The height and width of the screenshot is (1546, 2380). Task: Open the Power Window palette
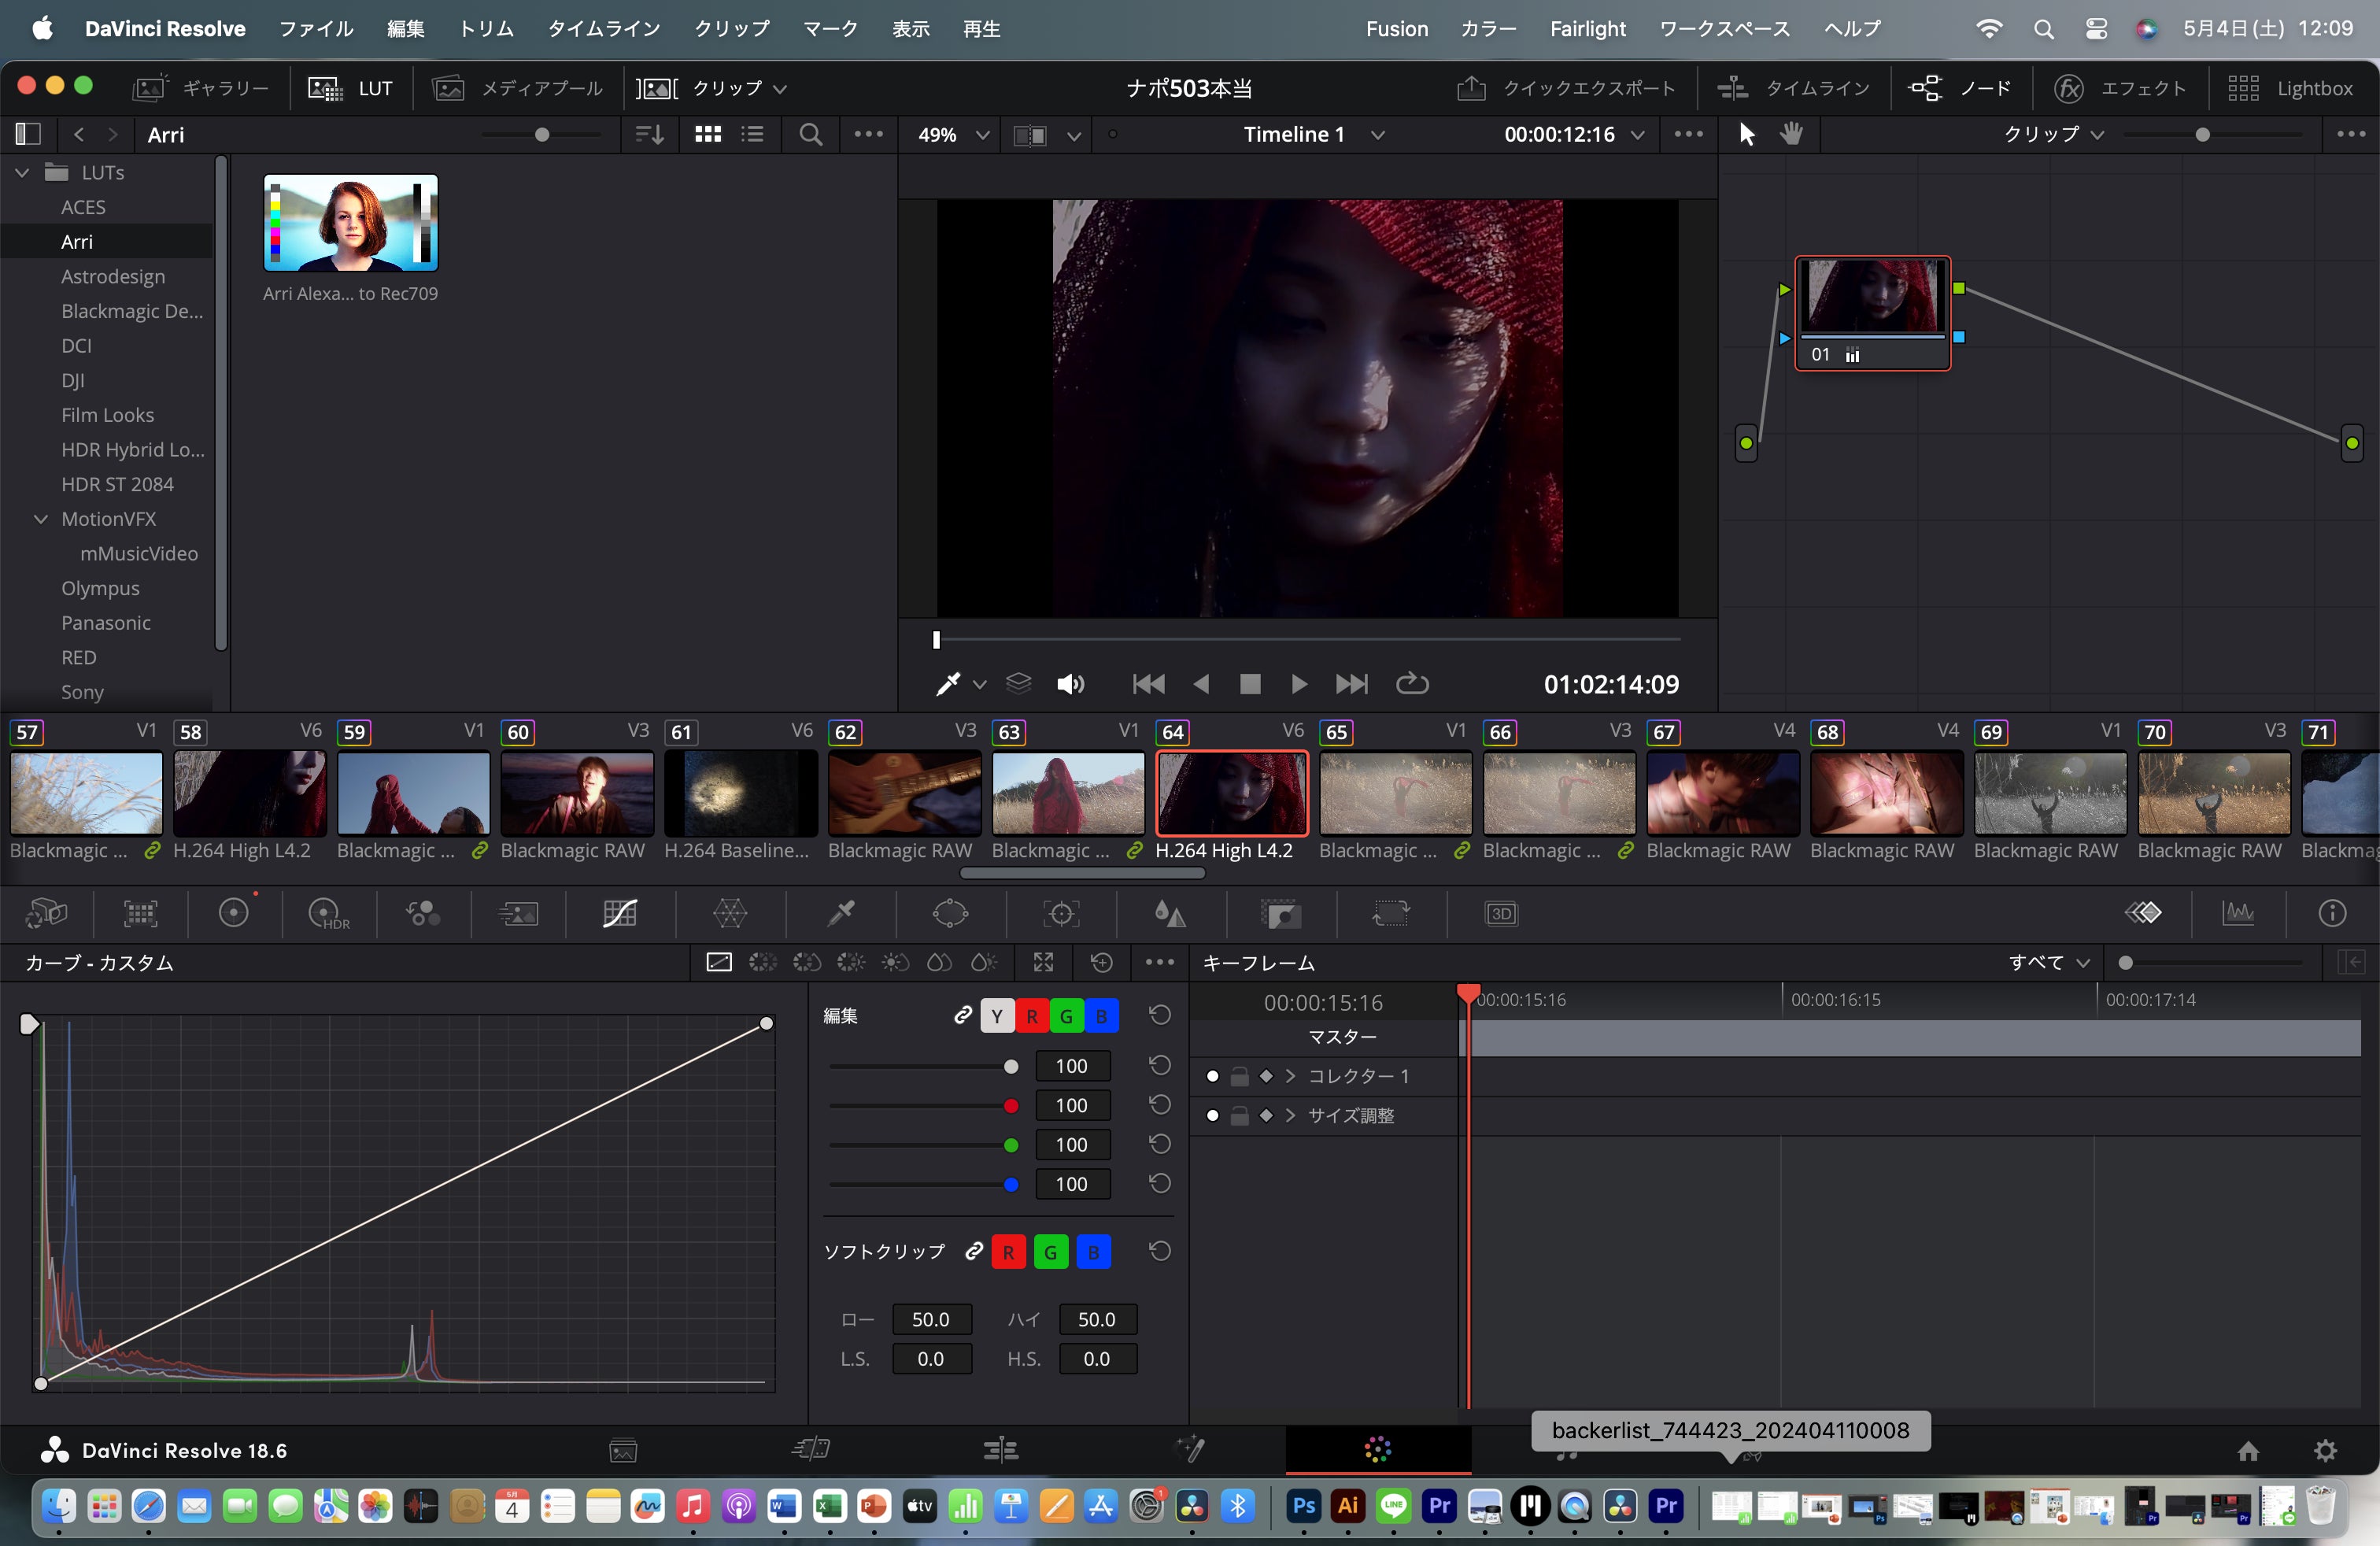(x=950, y=913)
